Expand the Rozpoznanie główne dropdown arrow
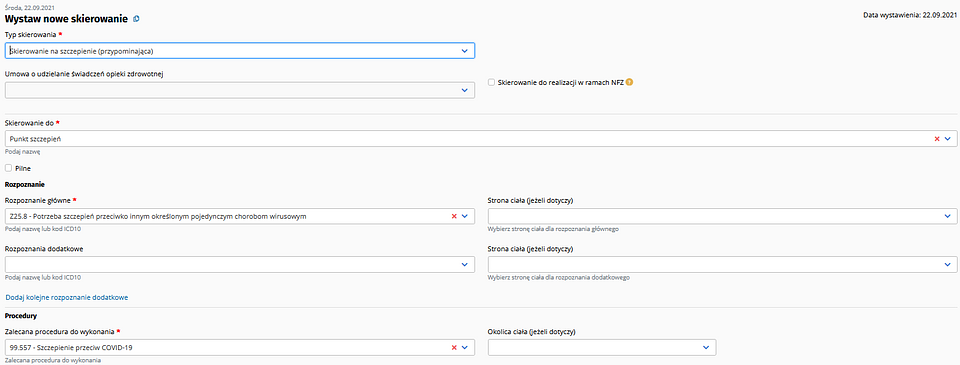The height and width of the screenshot is (365, 960). coord(464,216)
